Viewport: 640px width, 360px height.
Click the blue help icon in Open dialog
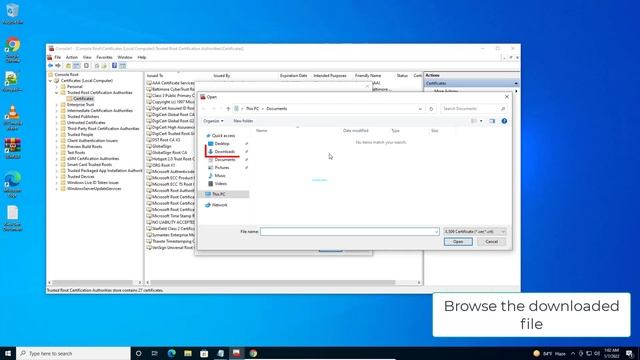coord(504,121)
